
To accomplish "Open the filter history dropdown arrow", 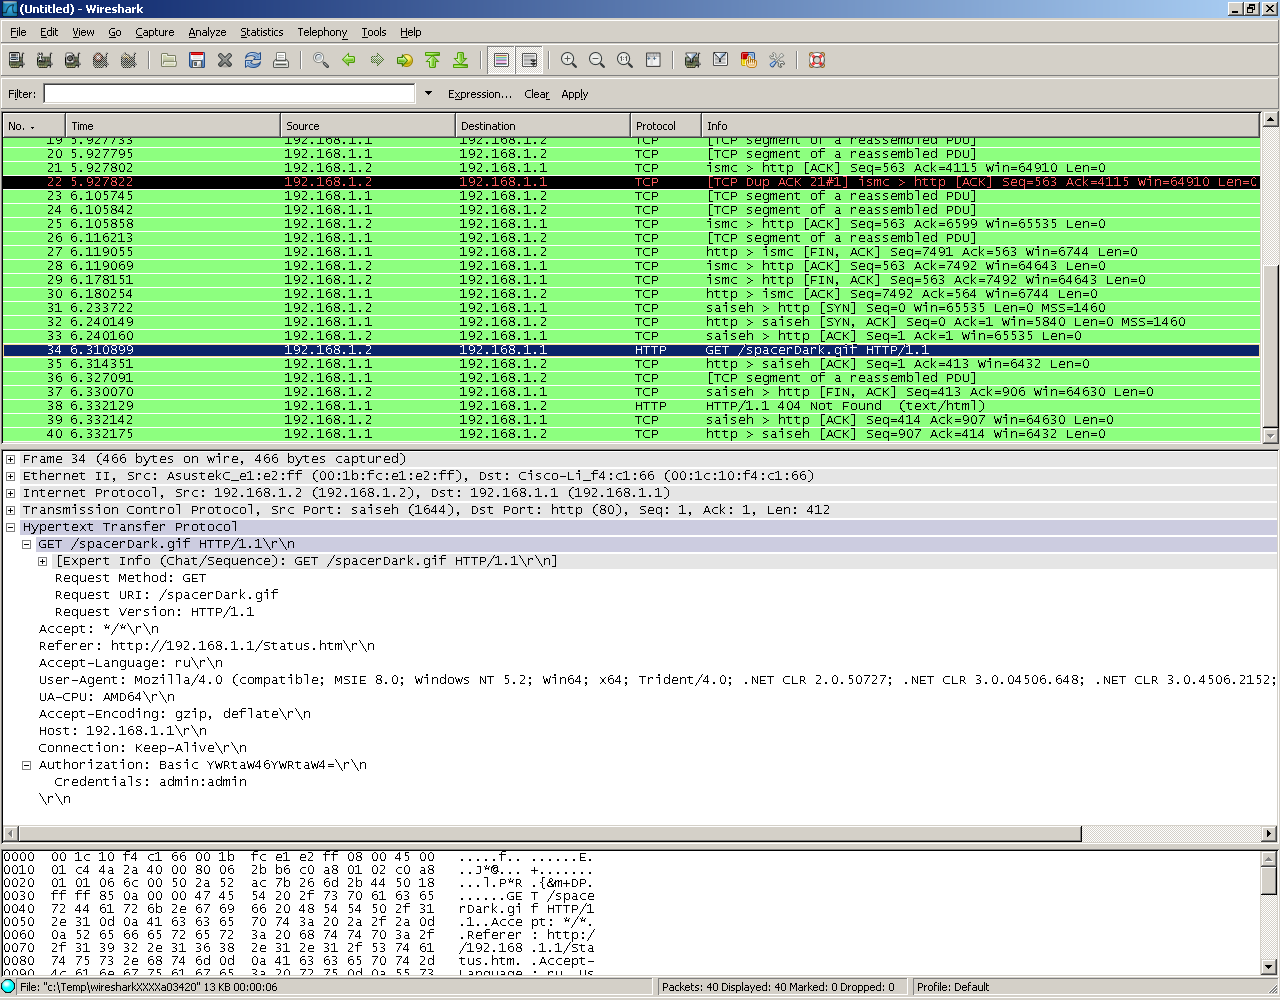I will click(x=428, y=93).
